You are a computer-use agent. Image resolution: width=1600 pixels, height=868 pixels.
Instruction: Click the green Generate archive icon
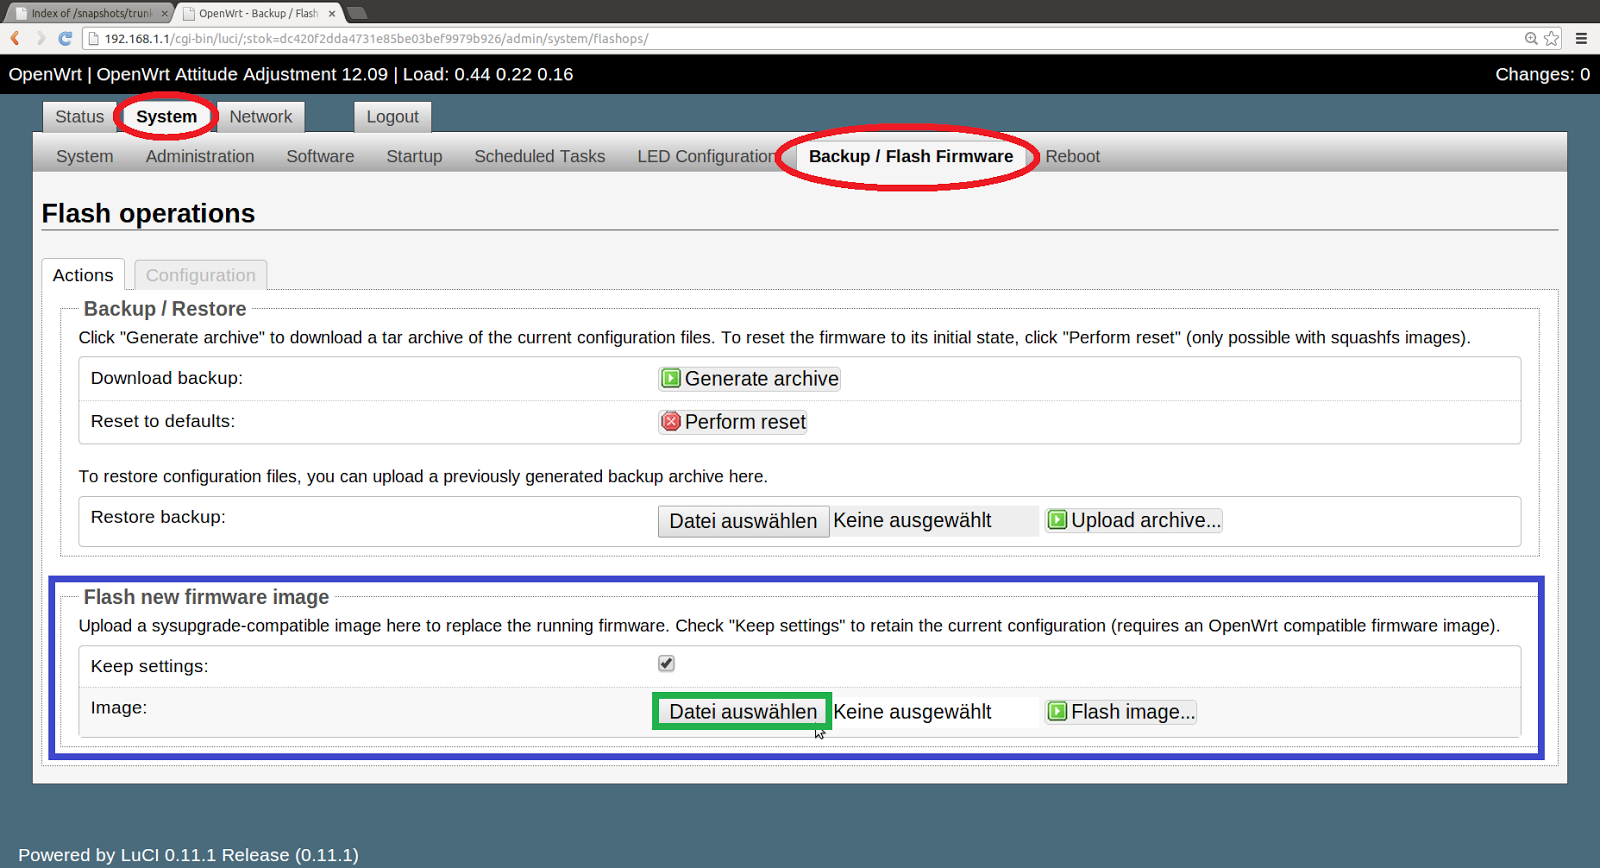(671, 378)
